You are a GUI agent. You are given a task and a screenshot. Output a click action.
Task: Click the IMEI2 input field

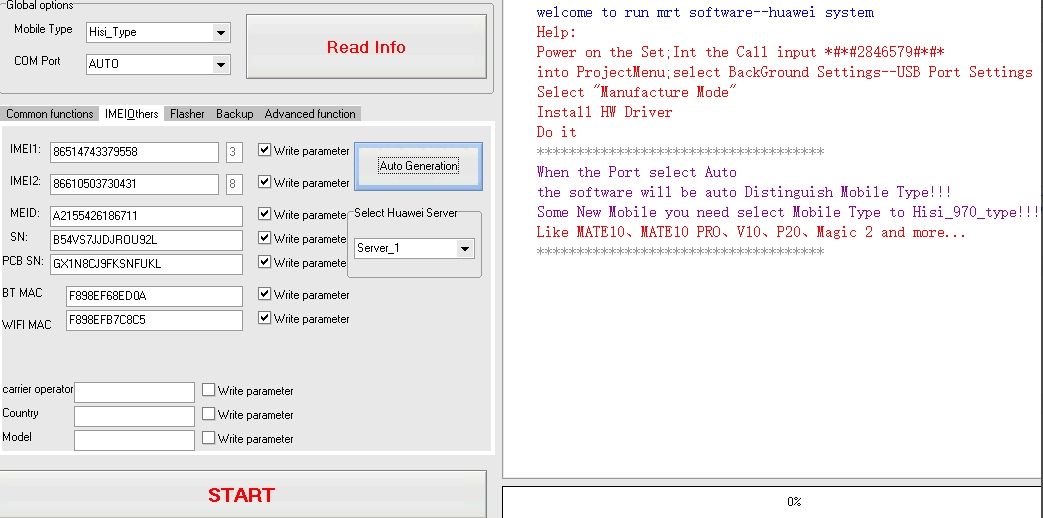pyautogui.click(x=134, y=184)
